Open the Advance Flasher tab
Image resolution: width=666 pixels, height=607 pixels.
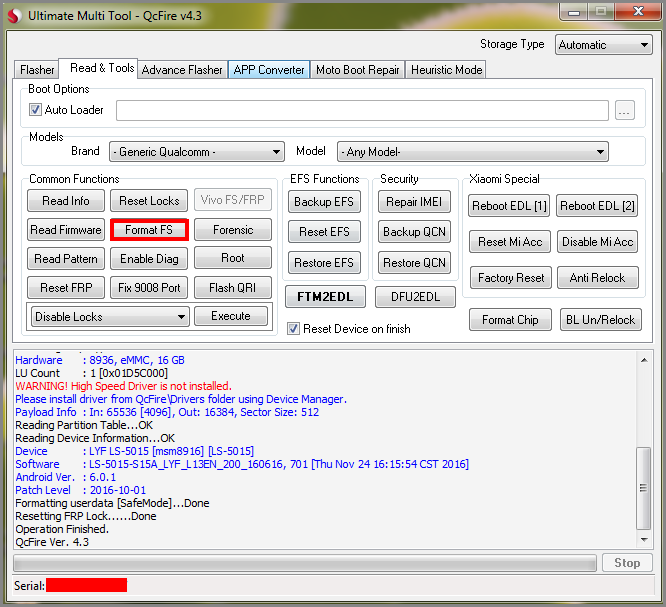(182, 70)
